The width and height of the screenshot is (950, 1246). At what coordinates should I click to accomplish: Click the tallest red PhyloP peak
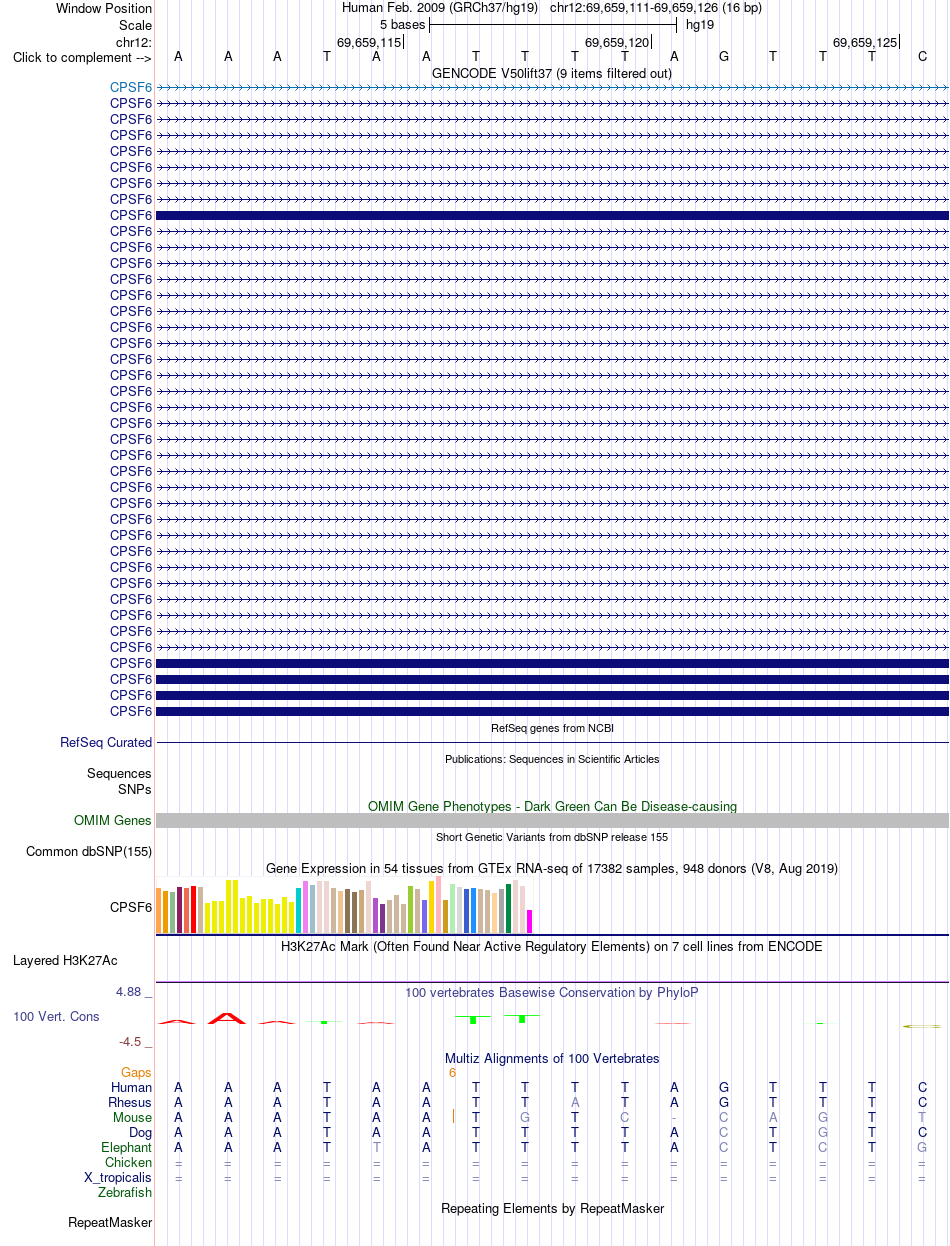tap(227, 1017)
